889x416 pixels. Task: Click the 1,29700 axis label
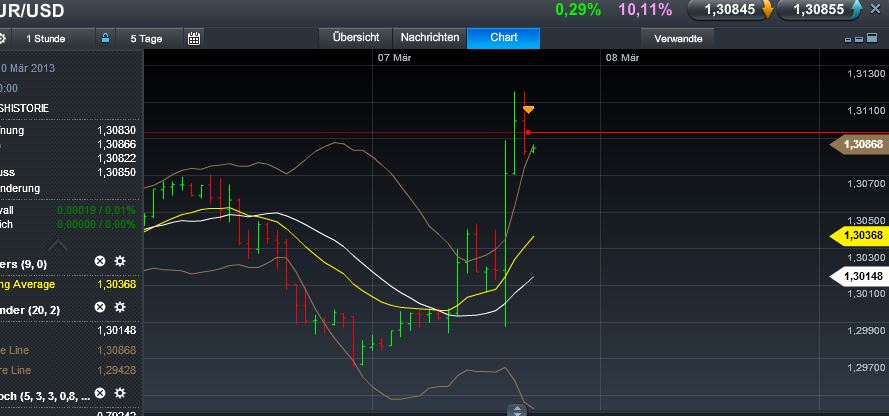coord(866,368)
